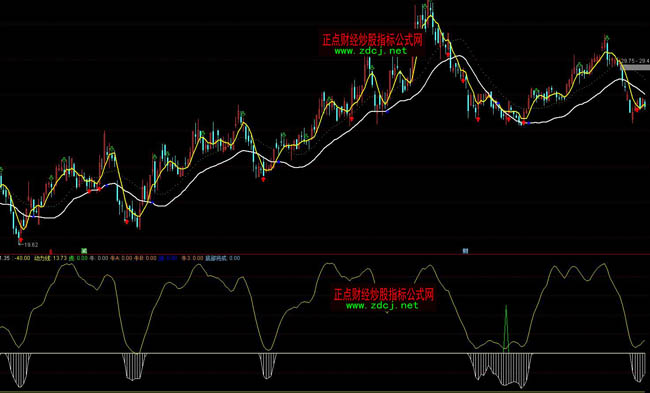
Task: Select the 牛B 0.00 indicator label
Action: point(145,258)
